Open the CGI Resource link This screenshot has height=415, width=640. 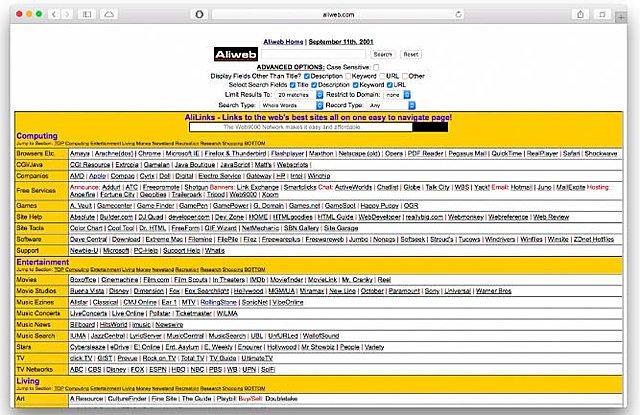click(90, 165)
